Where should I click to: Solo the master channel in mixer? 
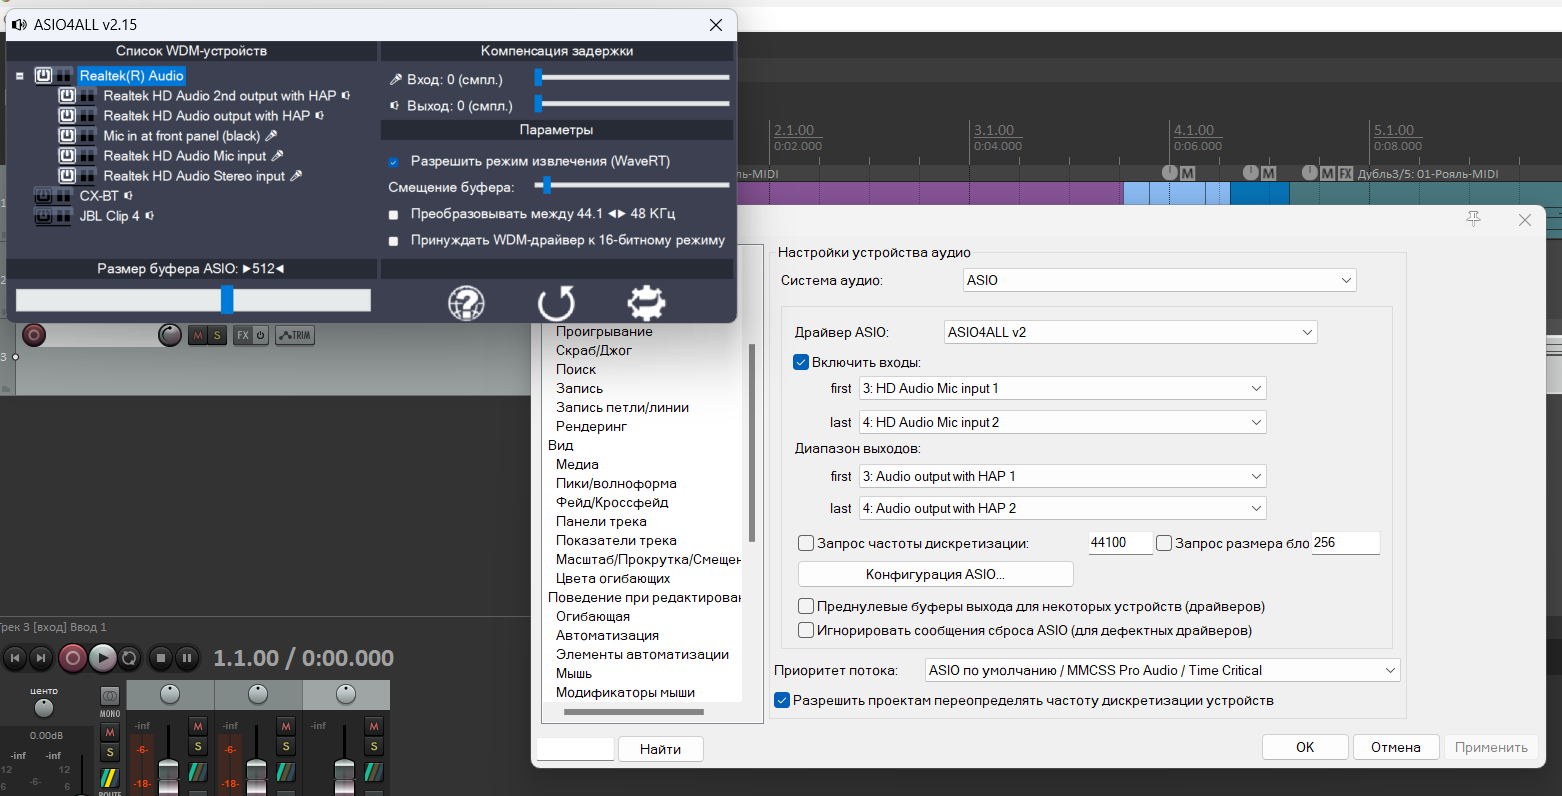(x=110, y=752)
